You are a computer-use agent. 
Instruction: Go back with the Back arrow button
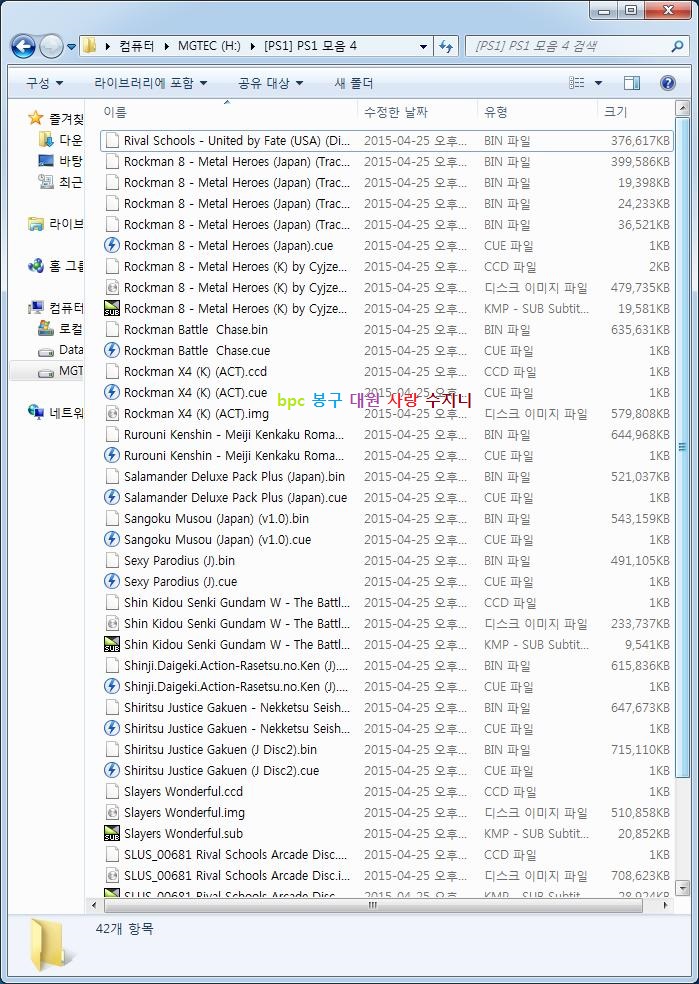(x=23, y=46)
